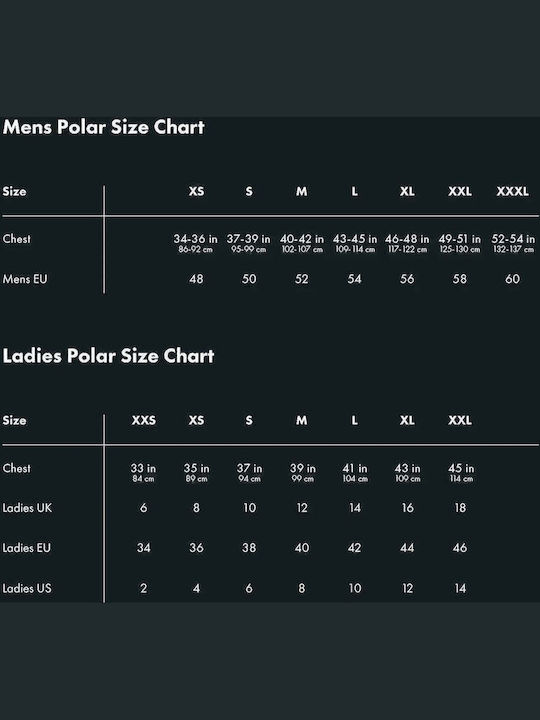Click the Ladies UK row label
The height and width of the screenshot is (720, 540).
(27, 507)
